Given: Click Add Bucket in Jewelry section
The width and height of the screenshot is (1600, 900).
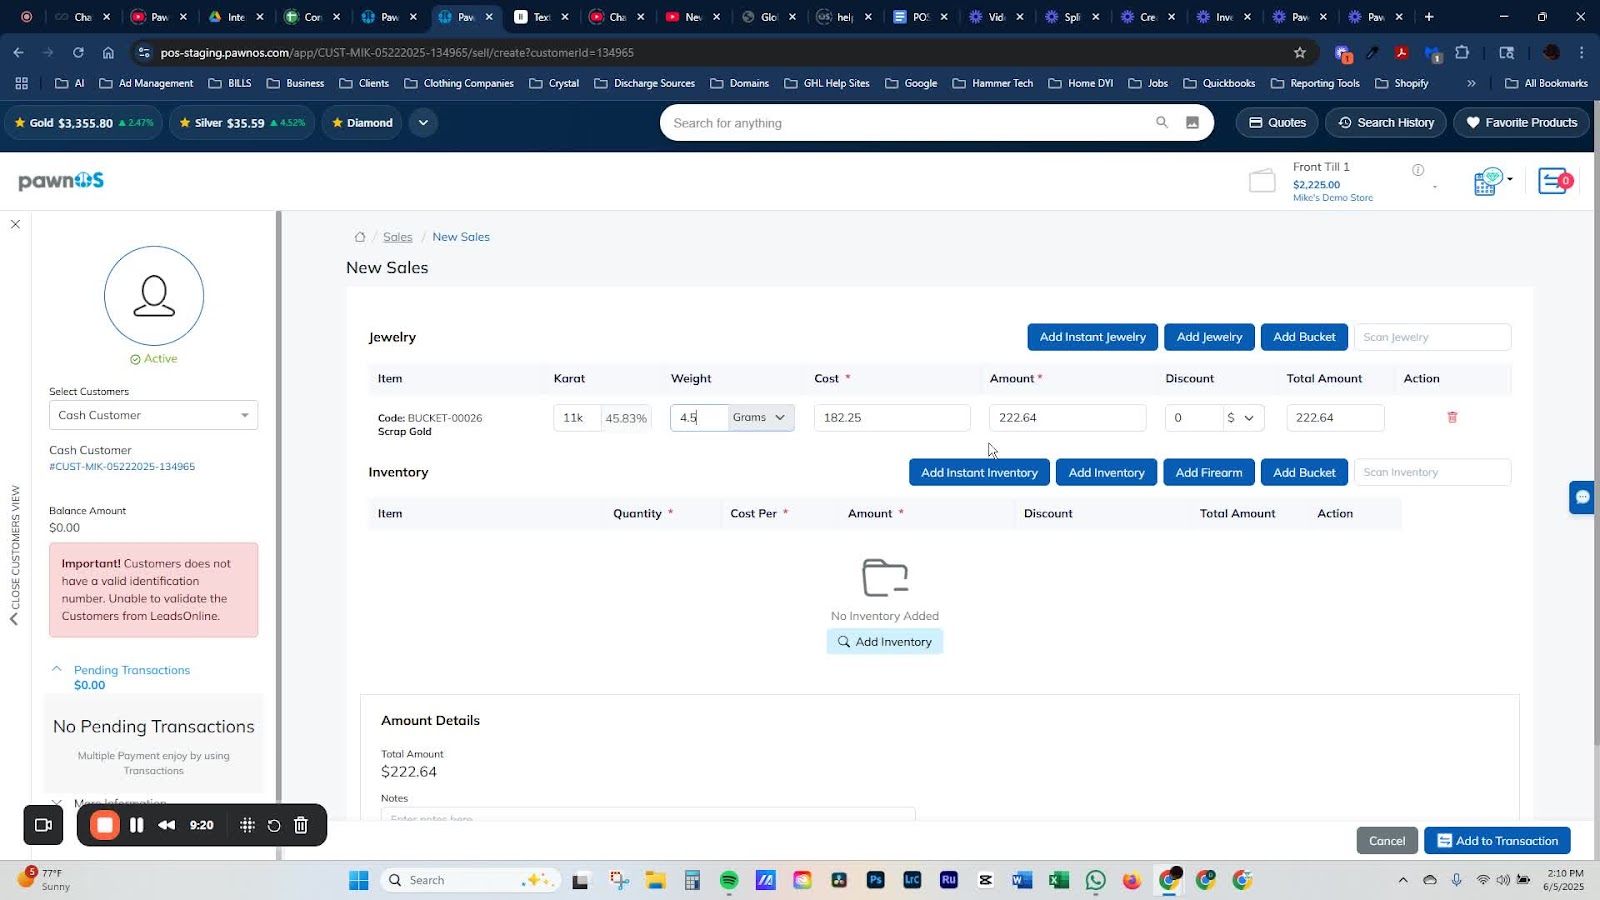Looking at the screenshot, I should 1304,337.
